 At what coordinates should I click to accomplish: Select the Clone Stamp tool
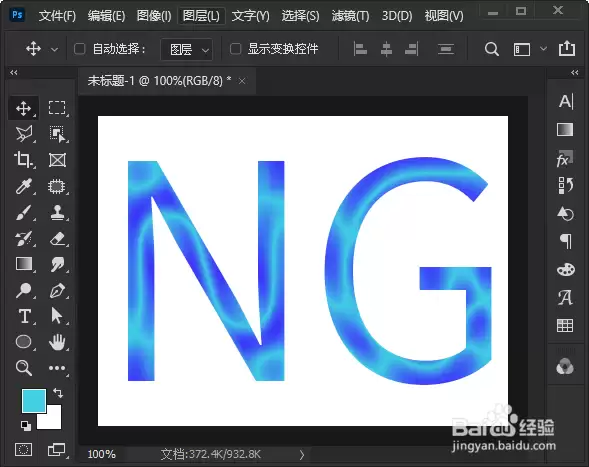click(57, 213)
